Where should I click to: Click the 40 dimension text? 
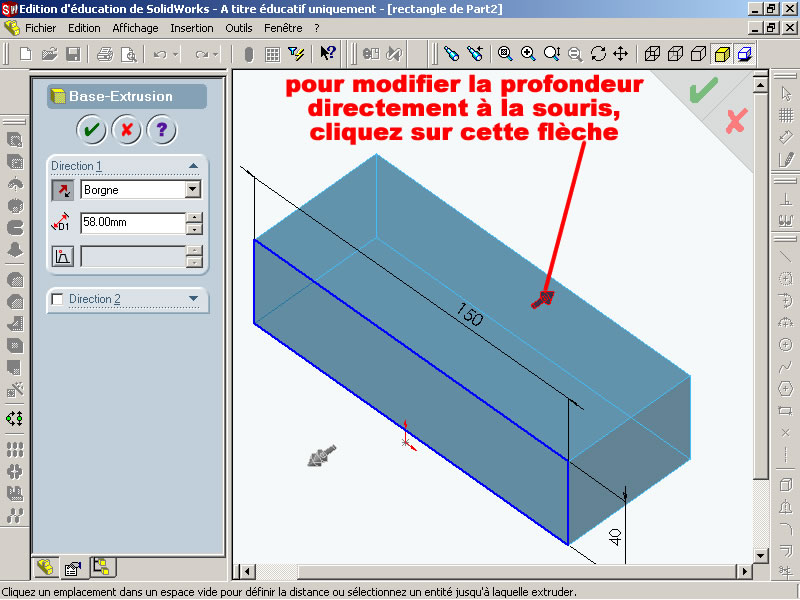click(615, 537)
